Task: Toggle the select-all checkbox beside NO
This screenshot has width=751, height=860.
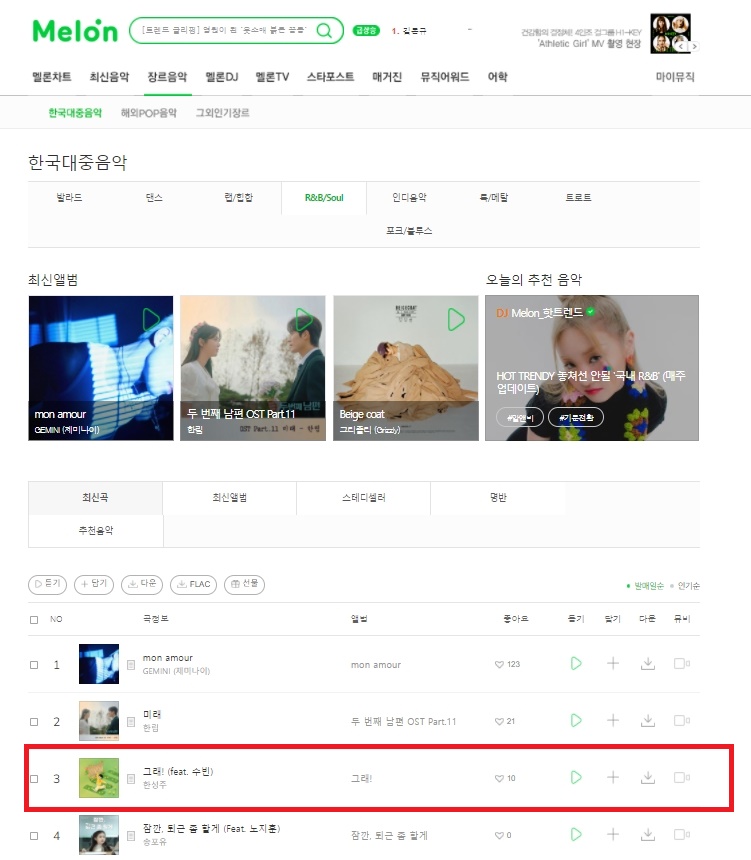Action: coord(34,620)
